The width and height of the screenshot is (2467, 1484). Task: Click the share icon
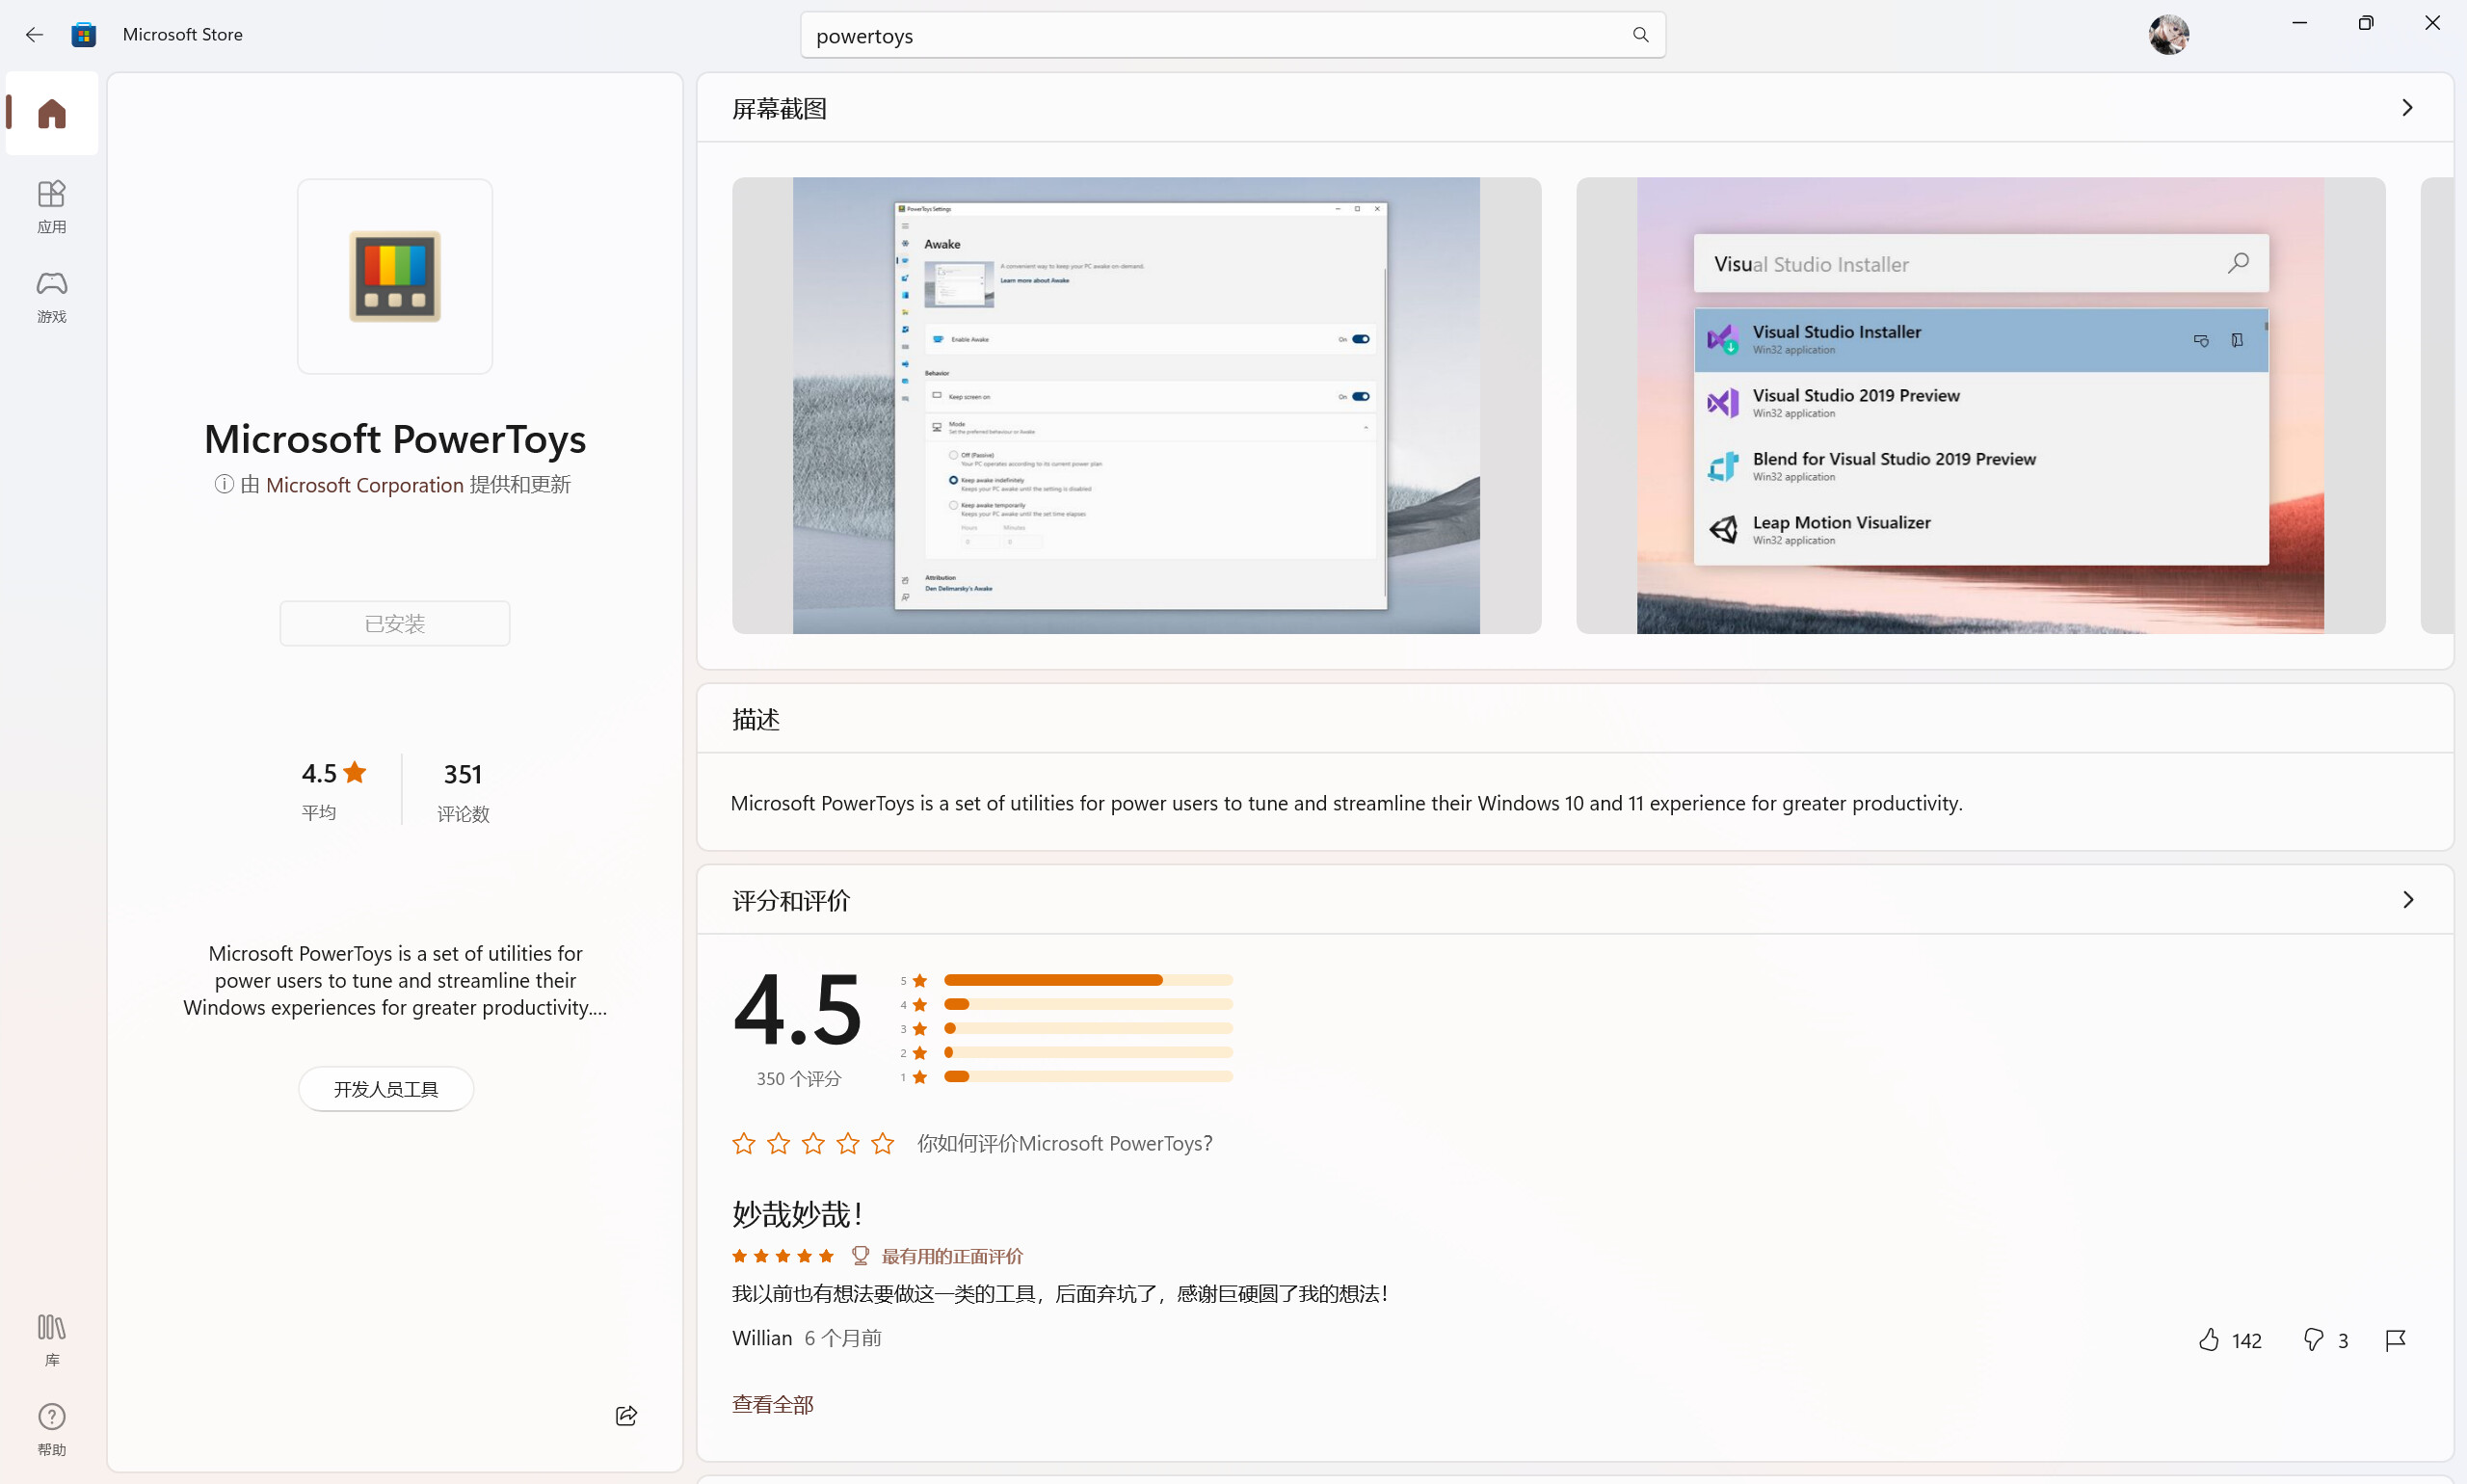tap(626, 1415)
